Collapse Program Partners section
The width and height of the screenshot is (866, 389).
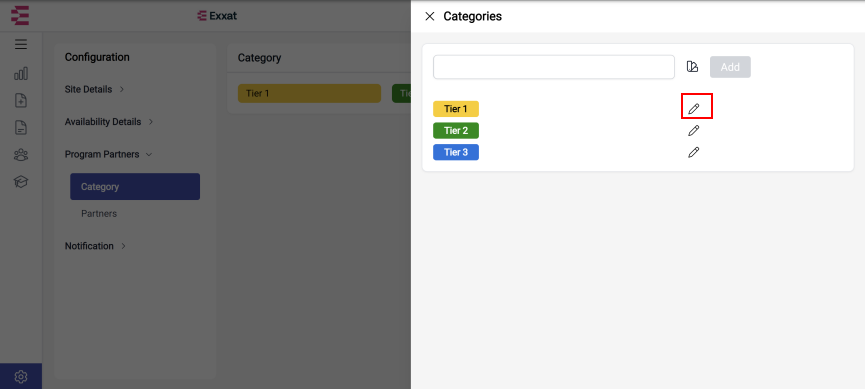click(x=108, y=154)
